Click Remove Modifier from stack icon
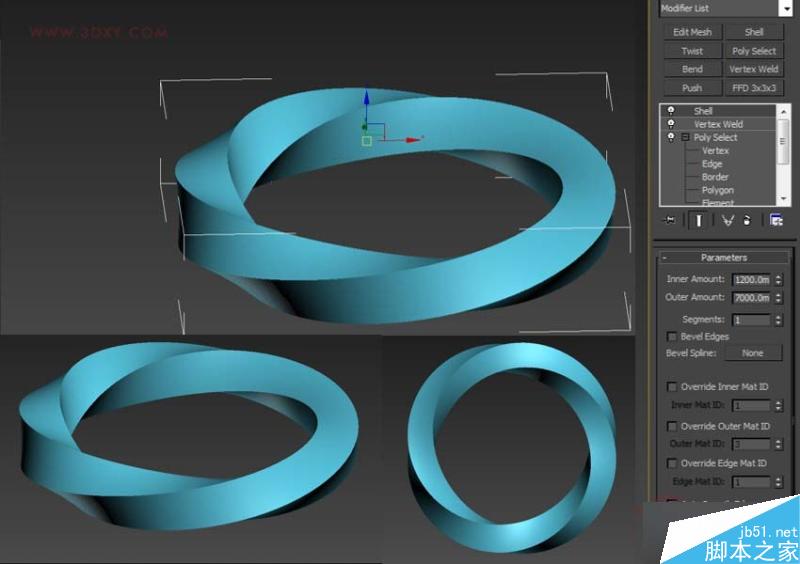The width and height of the screenshot is (800, 564). click(746, 221)
